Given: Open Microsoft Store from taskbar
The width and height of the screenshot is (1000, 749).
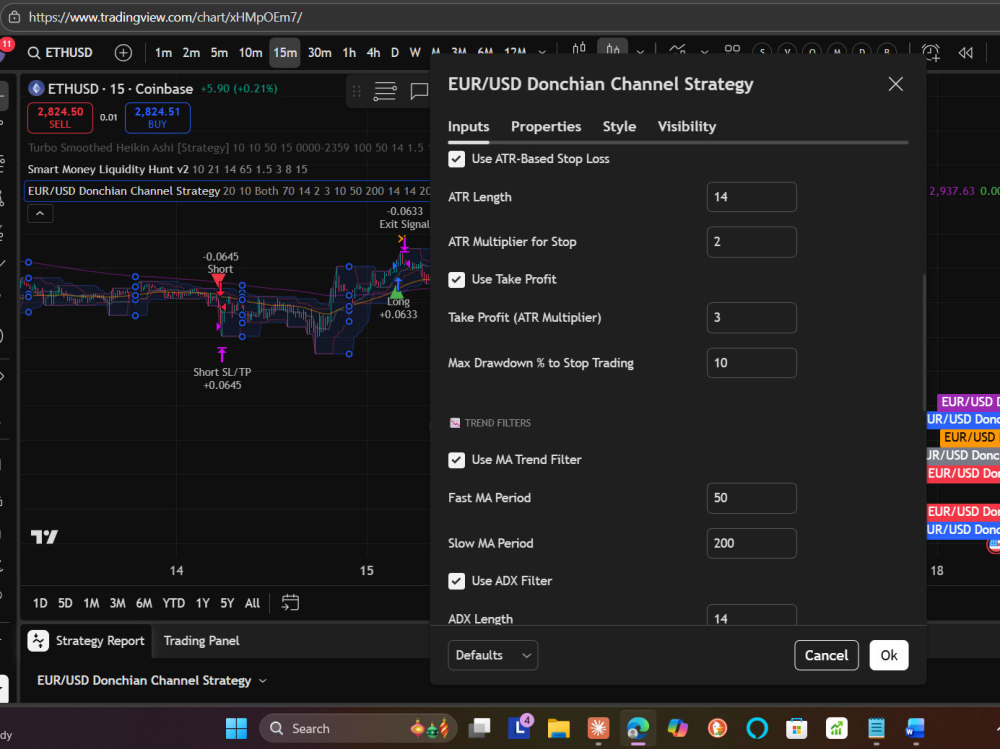Looking at the screenshot, I should 797,728.
